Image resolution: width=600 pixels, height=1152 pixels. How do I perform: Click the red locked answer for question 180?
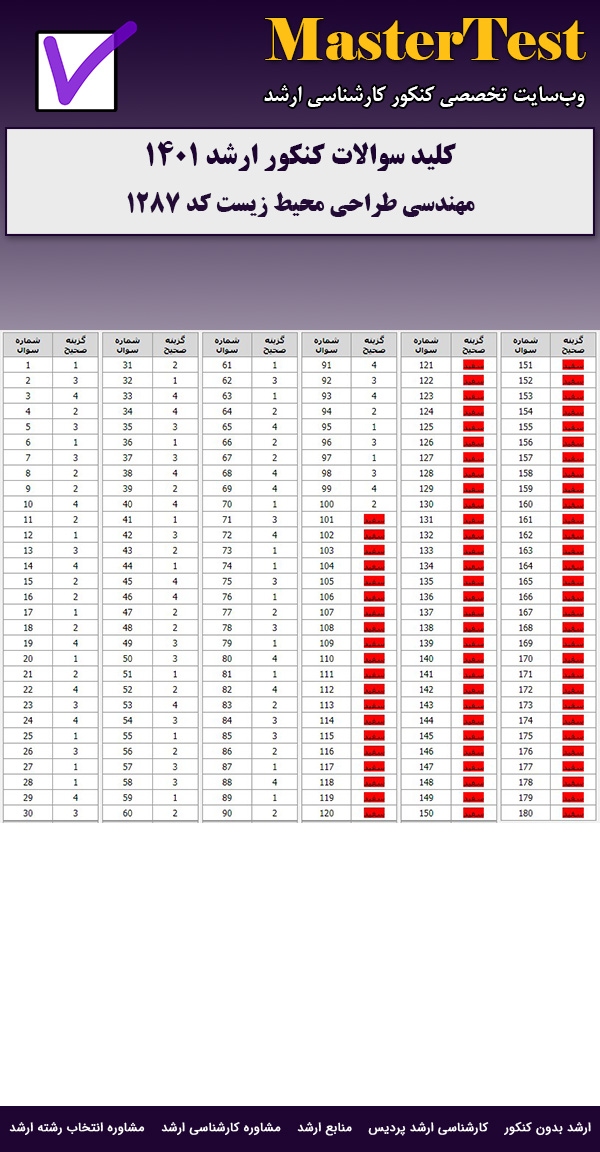pyautogui.click(x=574, y=813)
